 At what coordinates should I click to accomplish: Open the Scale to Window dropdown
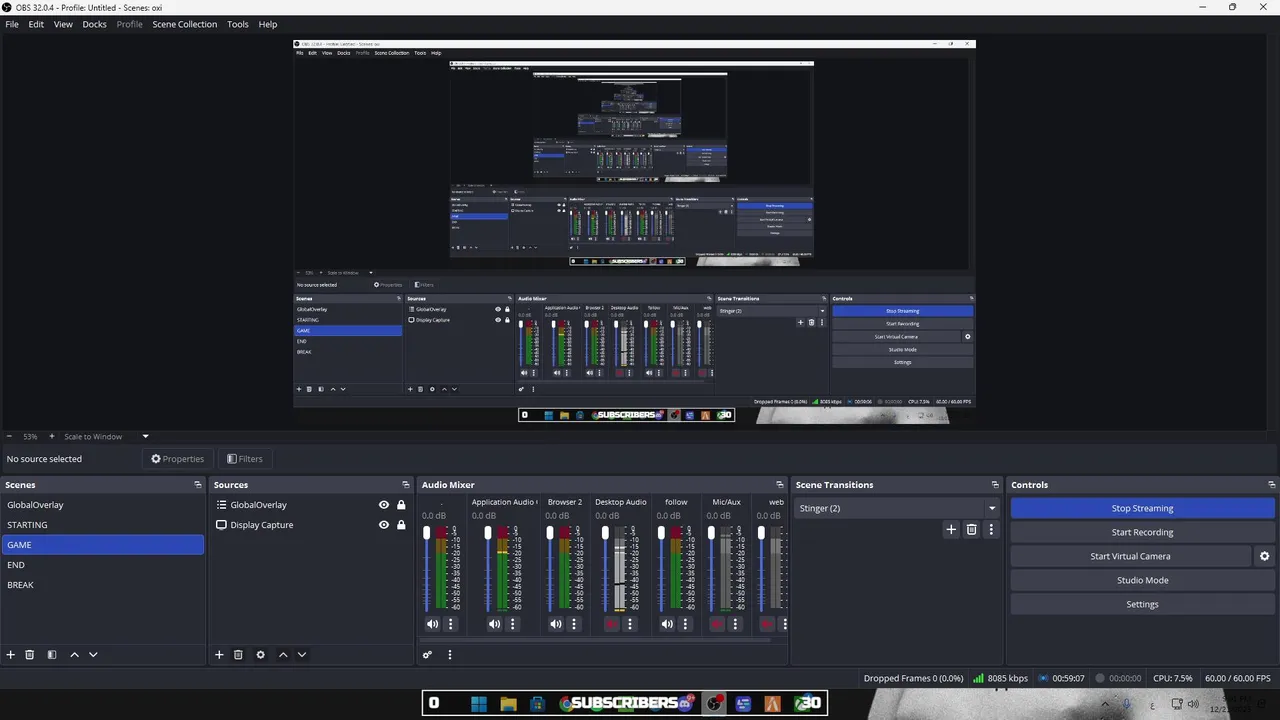106,437
